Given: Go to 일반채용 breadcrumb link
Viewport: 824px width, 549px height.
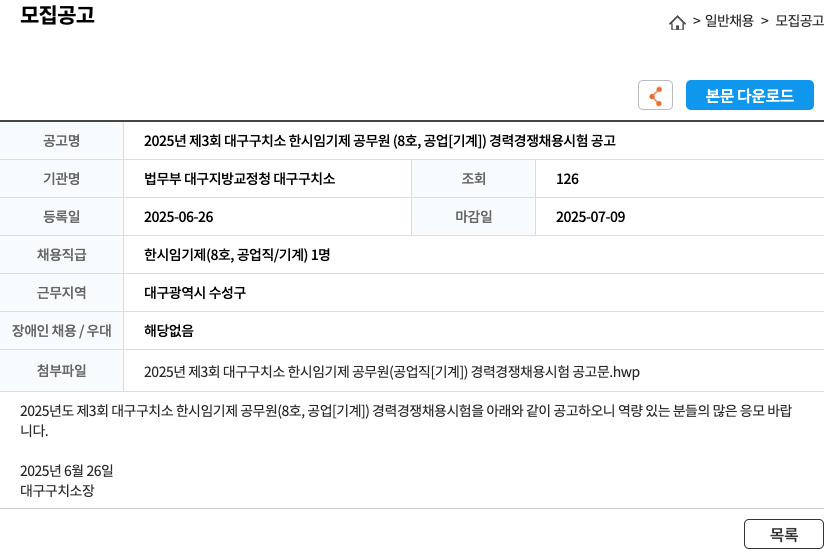Looking at the screenshot, I should pyautogui.click(x=729, y=20).
